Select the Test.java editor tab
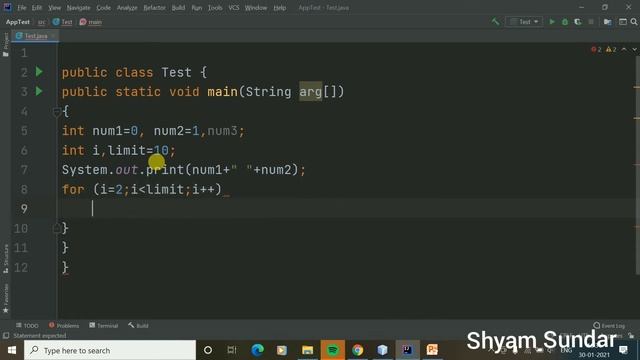 coord(35,36)
